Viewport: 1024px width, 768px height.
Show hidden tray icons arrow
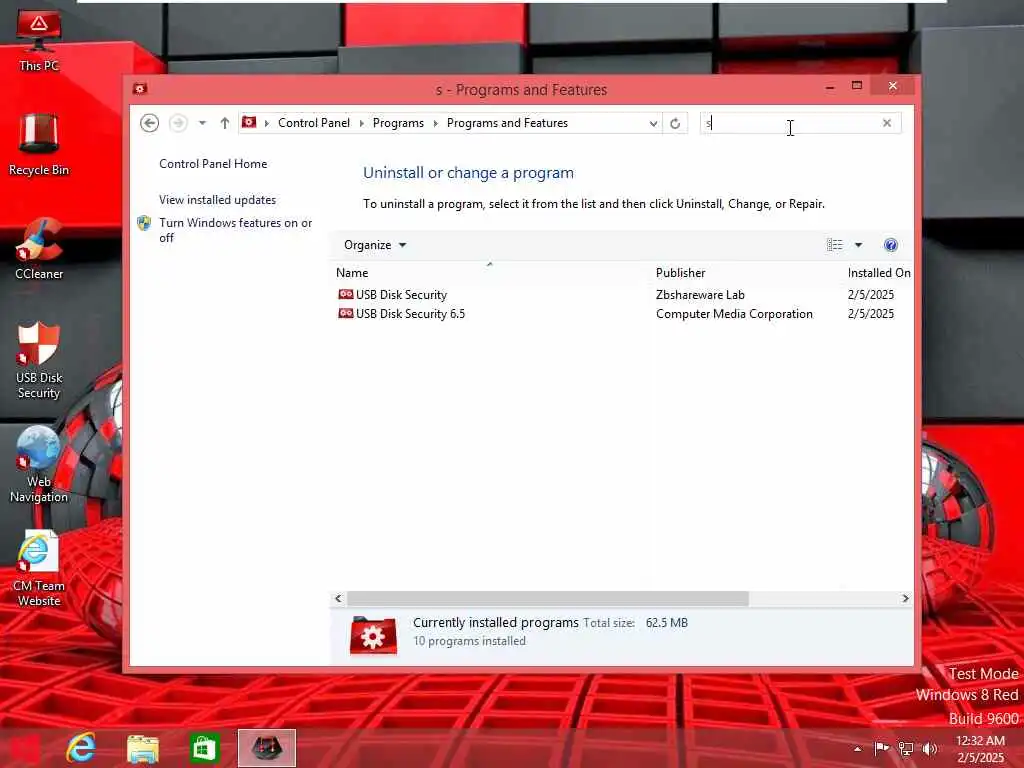pyautogui.click(x=857, y=748)
